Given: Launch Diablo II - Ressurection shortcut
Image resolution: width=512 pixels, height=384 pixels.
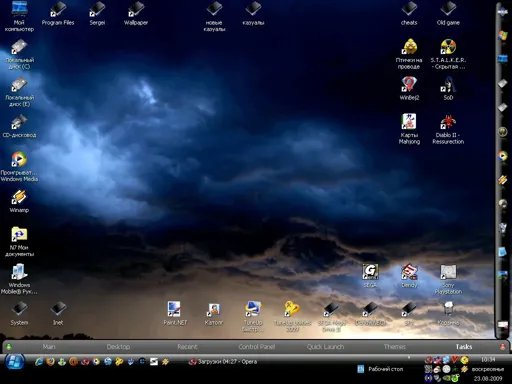Looking at the screenshot, I should [x=448, y=129].
